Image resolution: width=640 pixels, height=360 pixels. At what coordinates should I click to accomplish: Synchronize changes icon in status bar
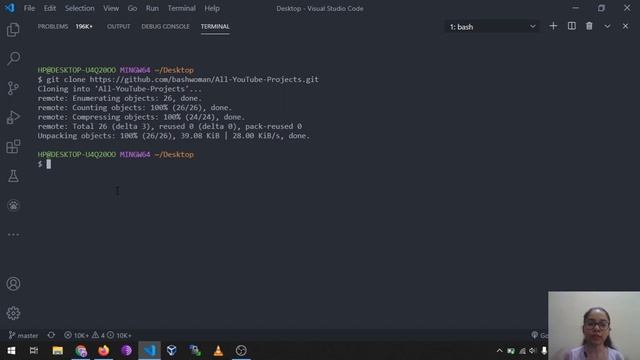(51, 335)
